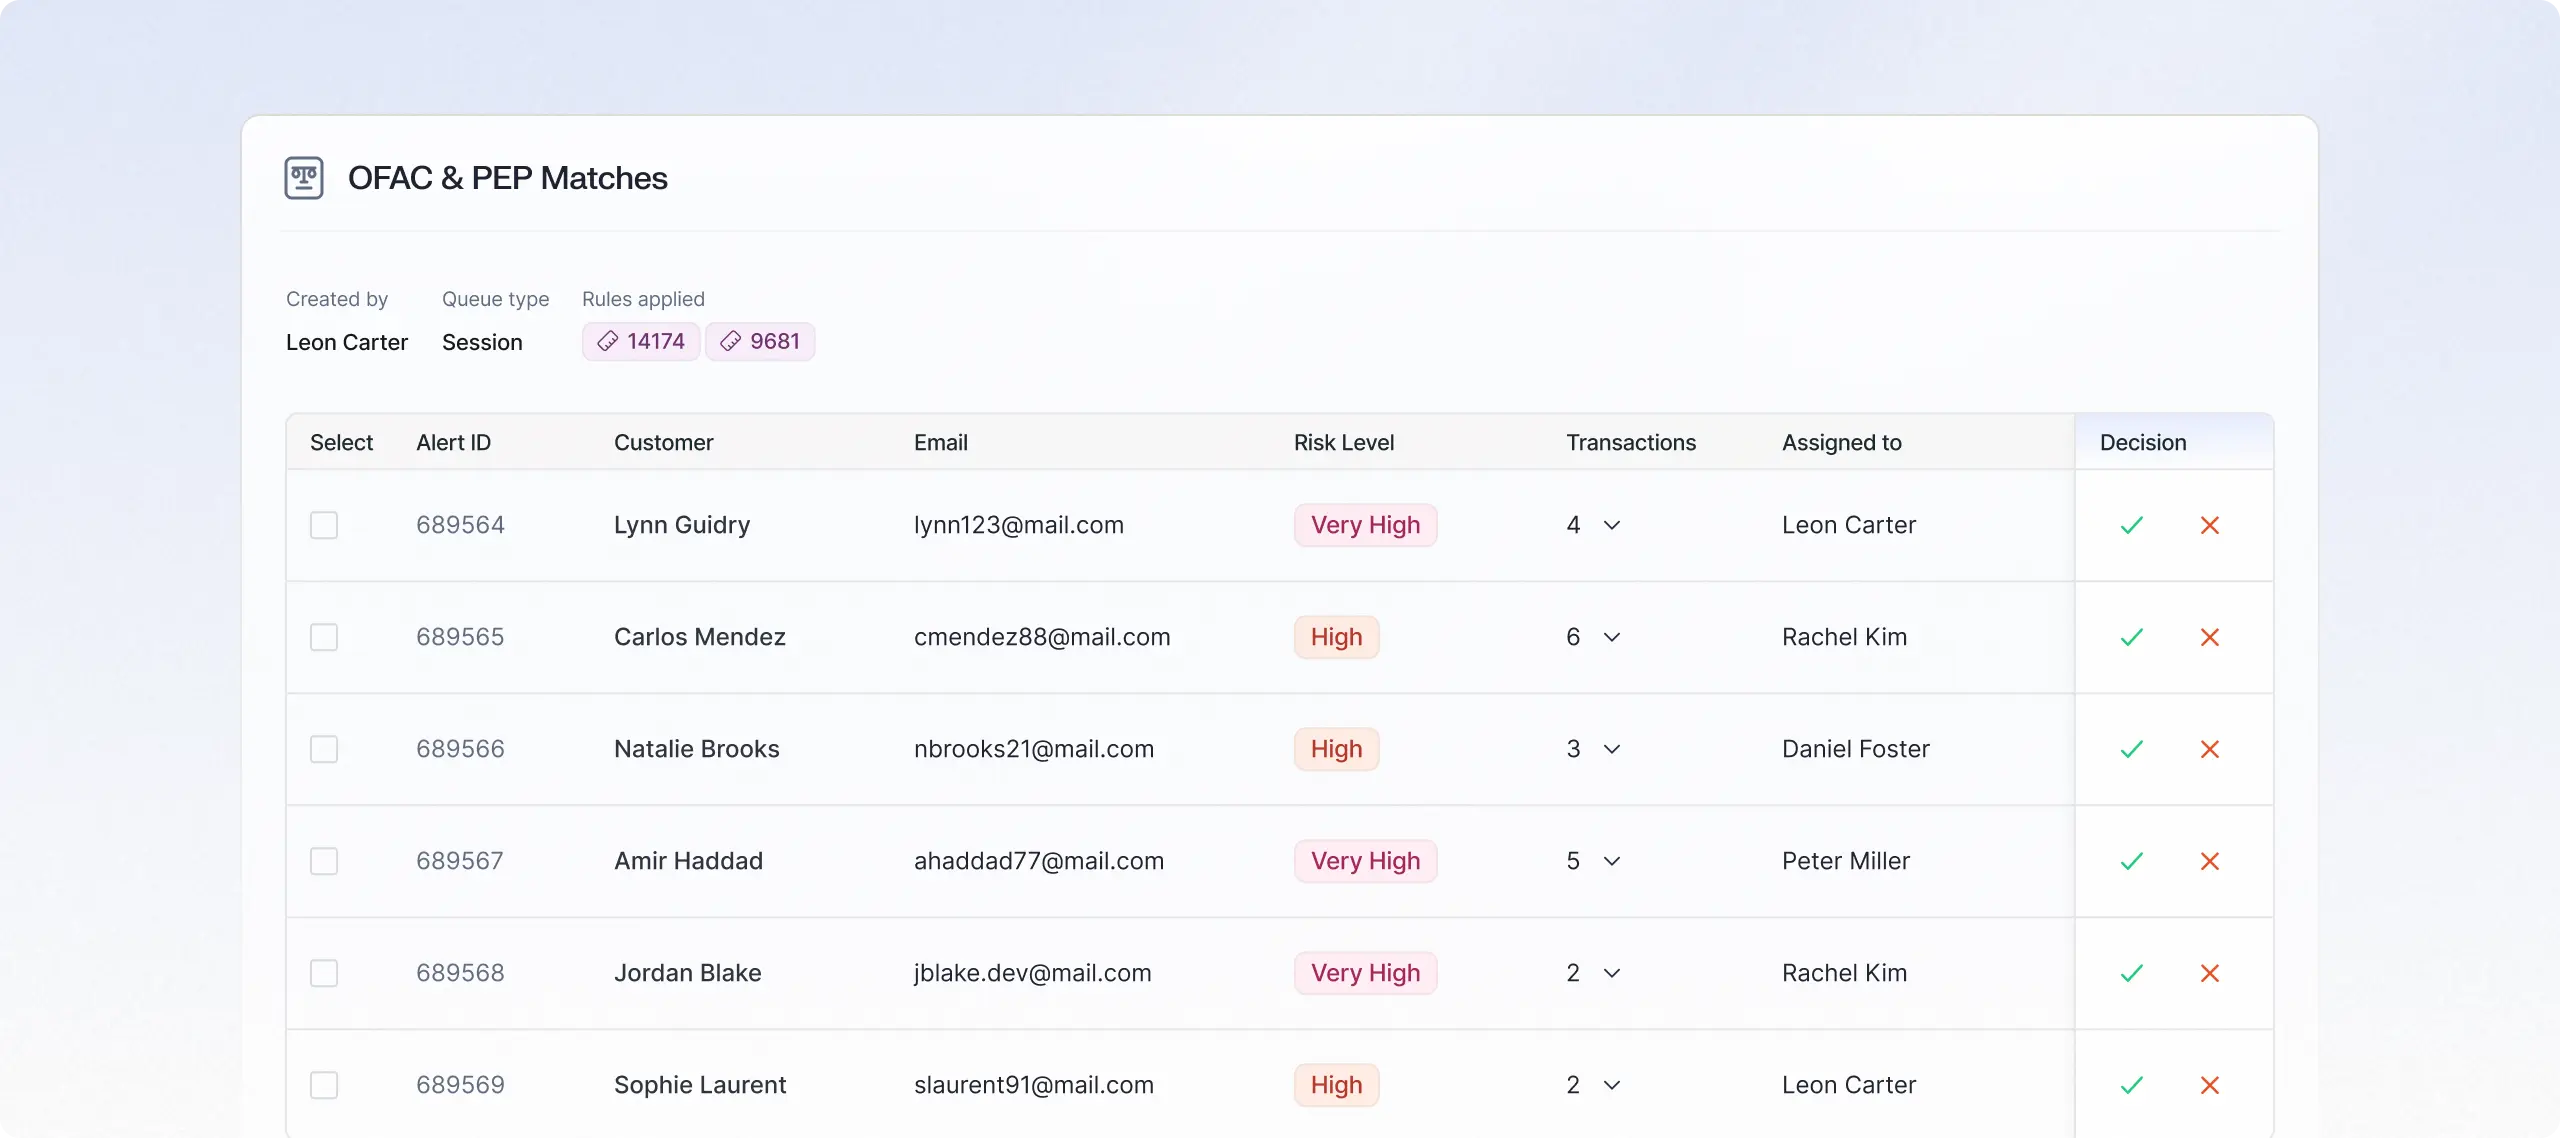Viewport: 2560px width, 1138px height.
Task: Reject Carlos Mendez alert with red X
Action: coord(2209,637)
